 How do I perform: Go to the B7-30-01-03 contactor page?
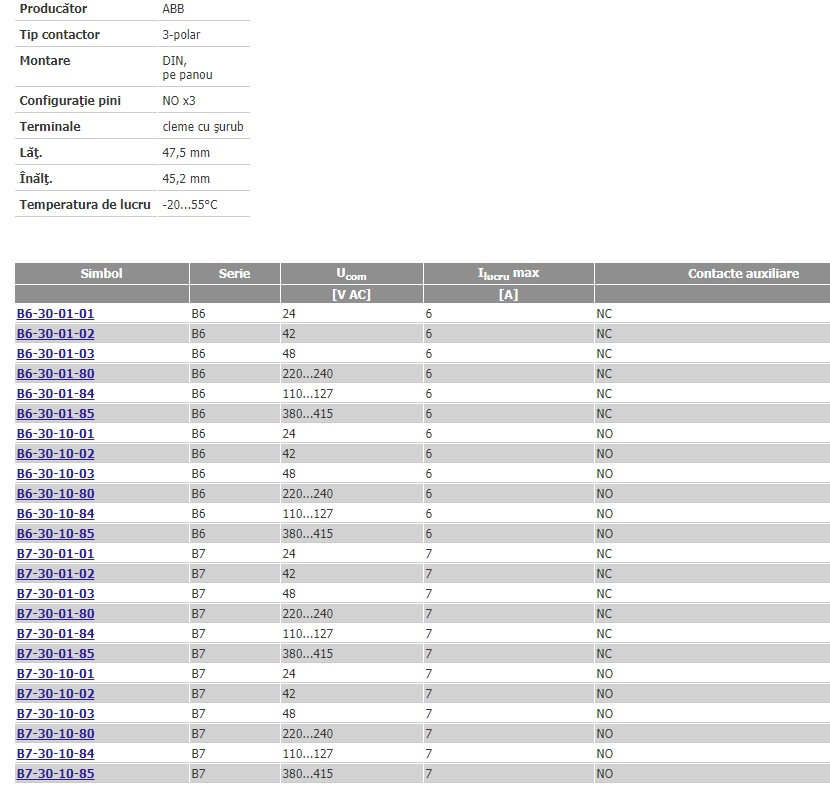point(56,594)
